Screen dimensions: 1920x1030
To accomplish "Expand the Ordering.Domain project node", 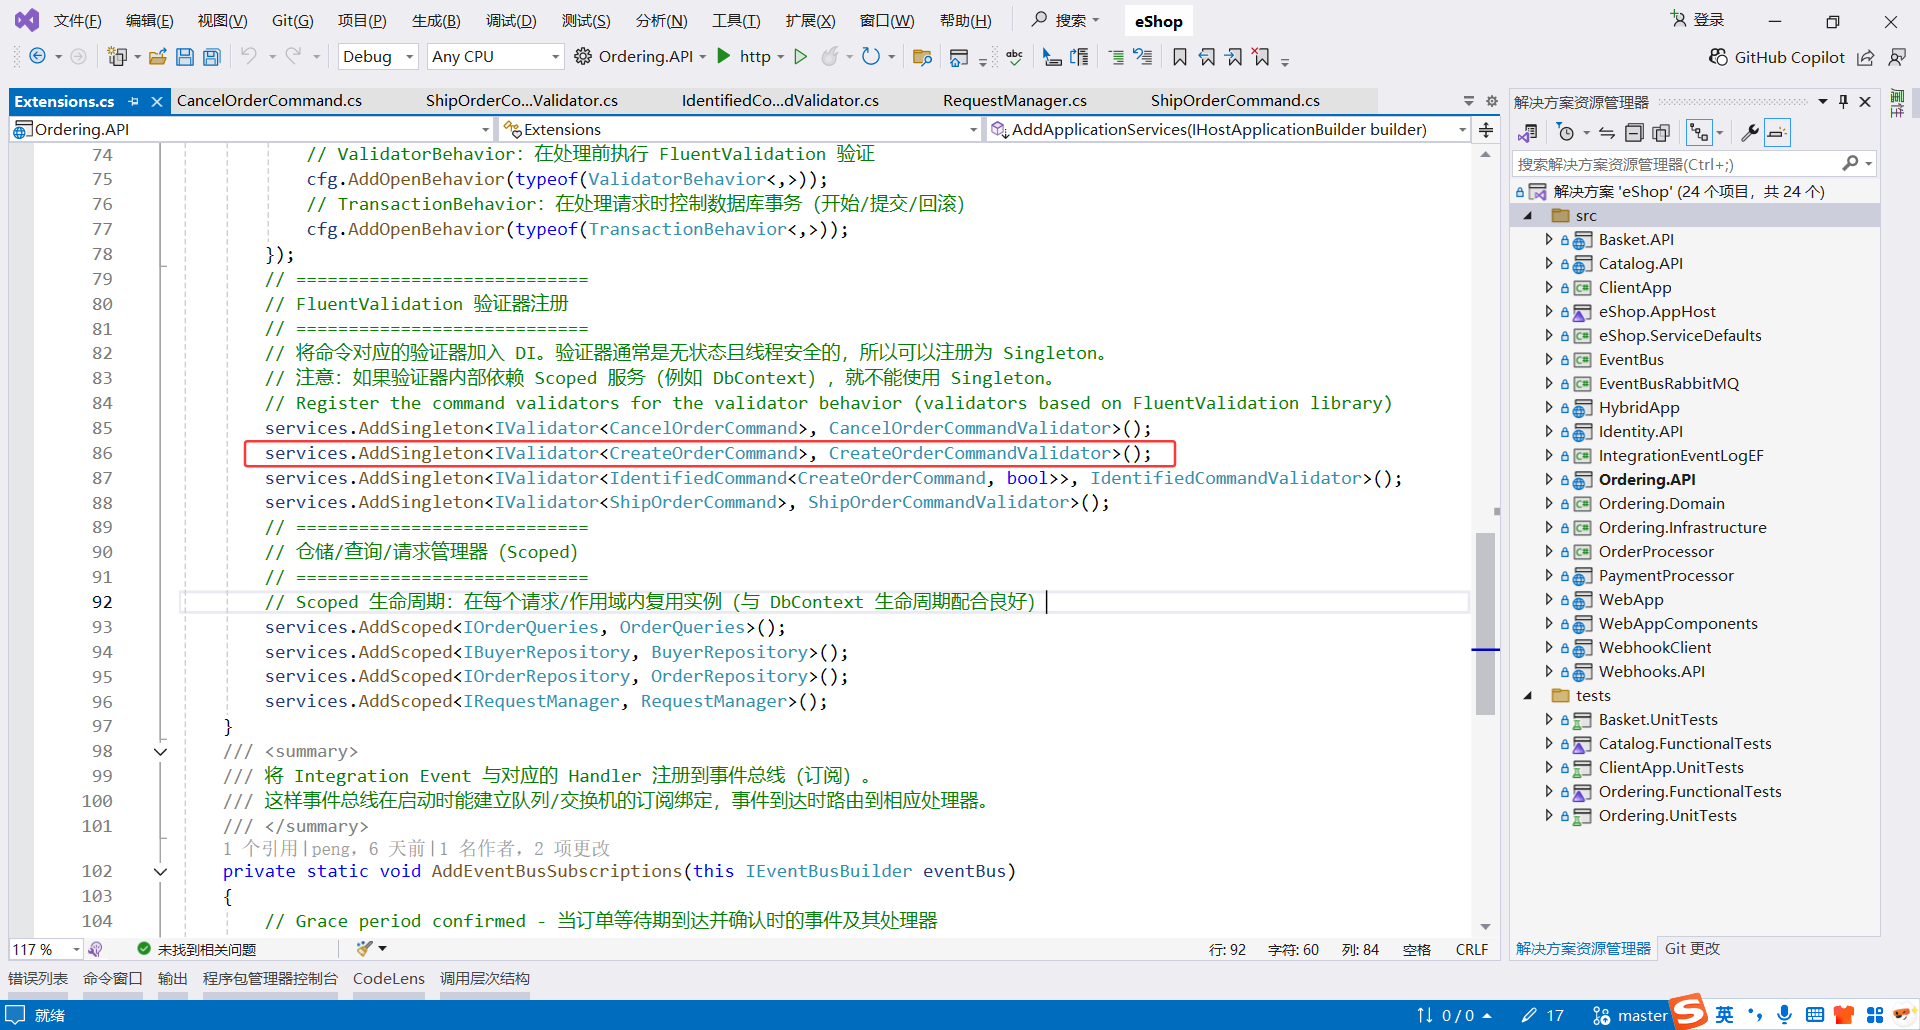I will point(1549,503).
